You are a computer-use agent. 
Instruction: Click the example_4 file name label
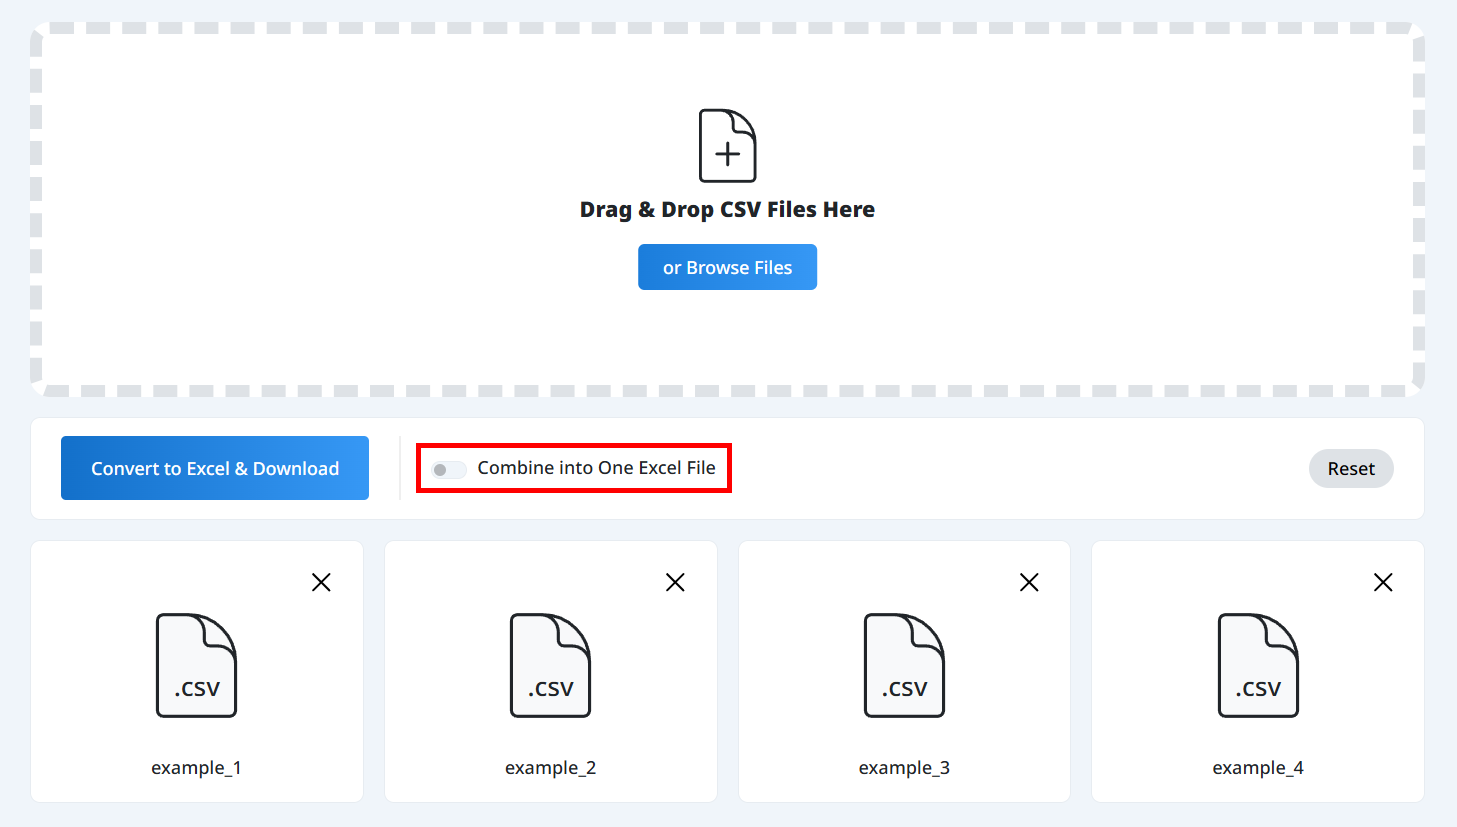(1258, 768)
